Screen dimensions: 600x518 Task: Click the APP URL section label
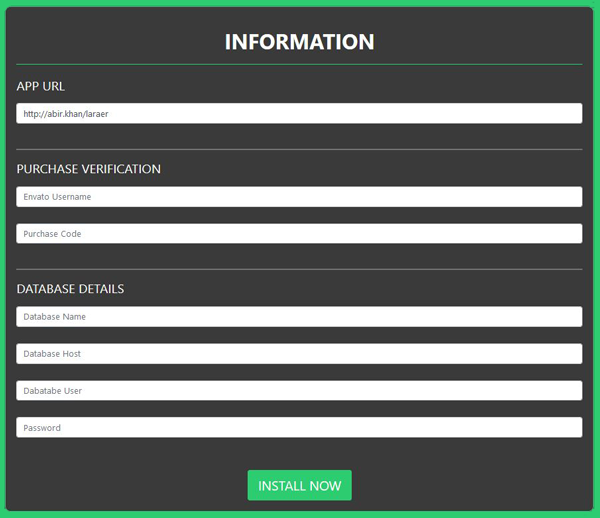(x=40, y=87)
